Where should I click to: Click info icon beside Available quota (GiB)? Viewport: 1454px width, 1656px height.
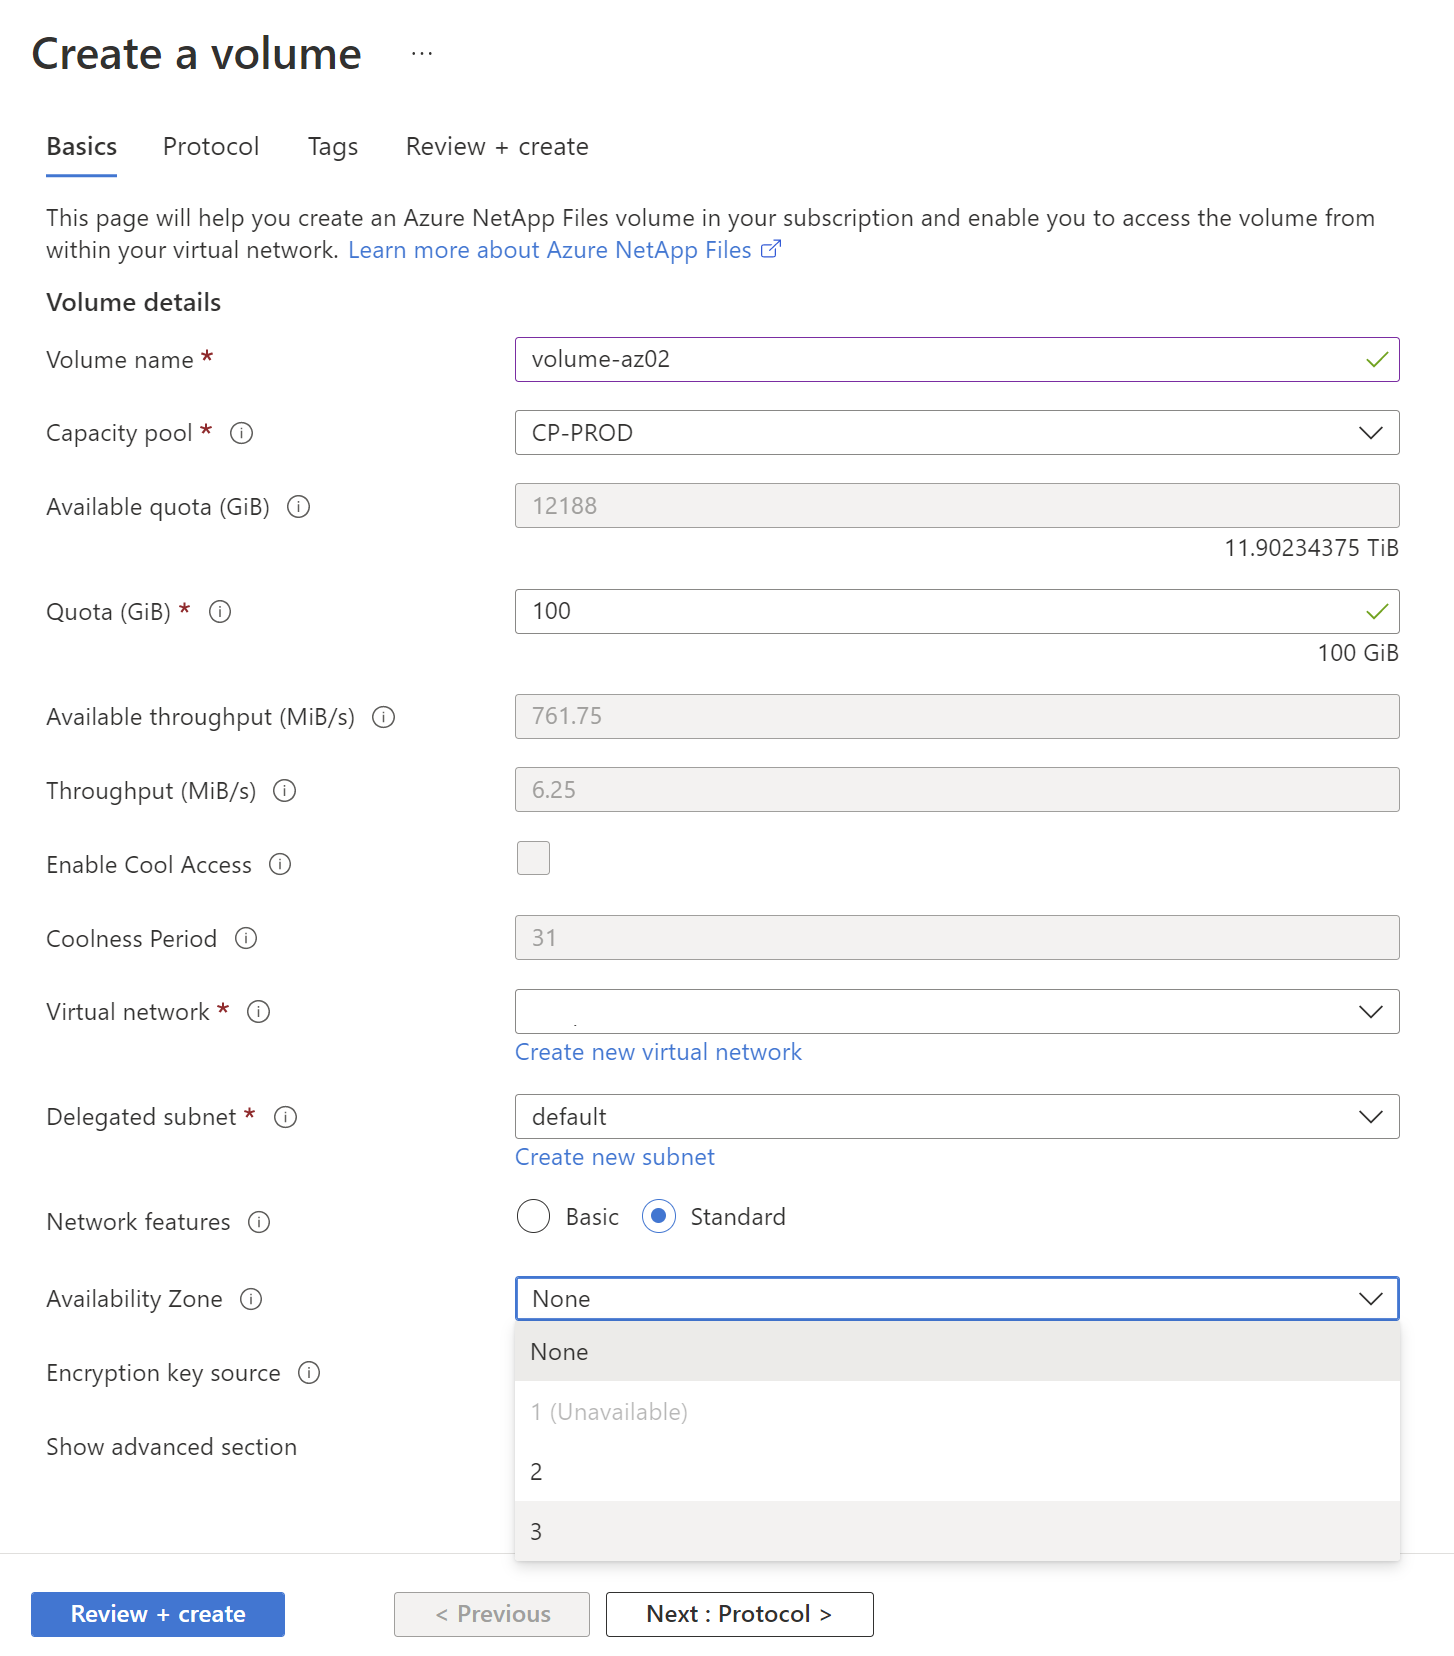[x=298, y=507]
